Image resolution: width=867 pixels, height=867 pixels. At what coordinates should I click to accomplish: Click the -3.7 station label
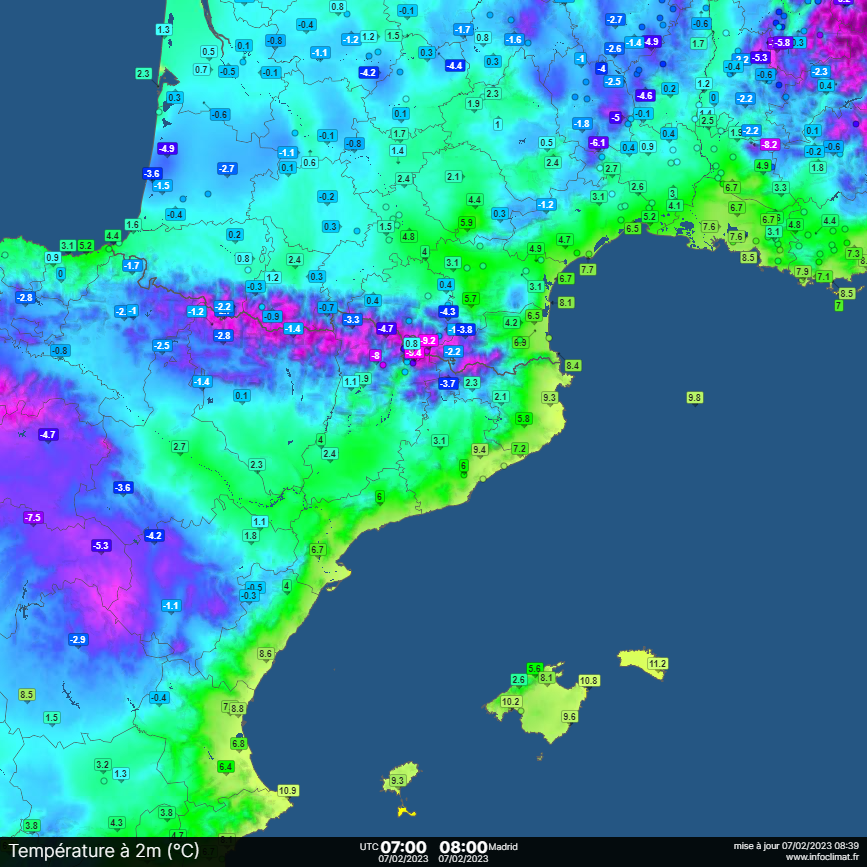448,384
